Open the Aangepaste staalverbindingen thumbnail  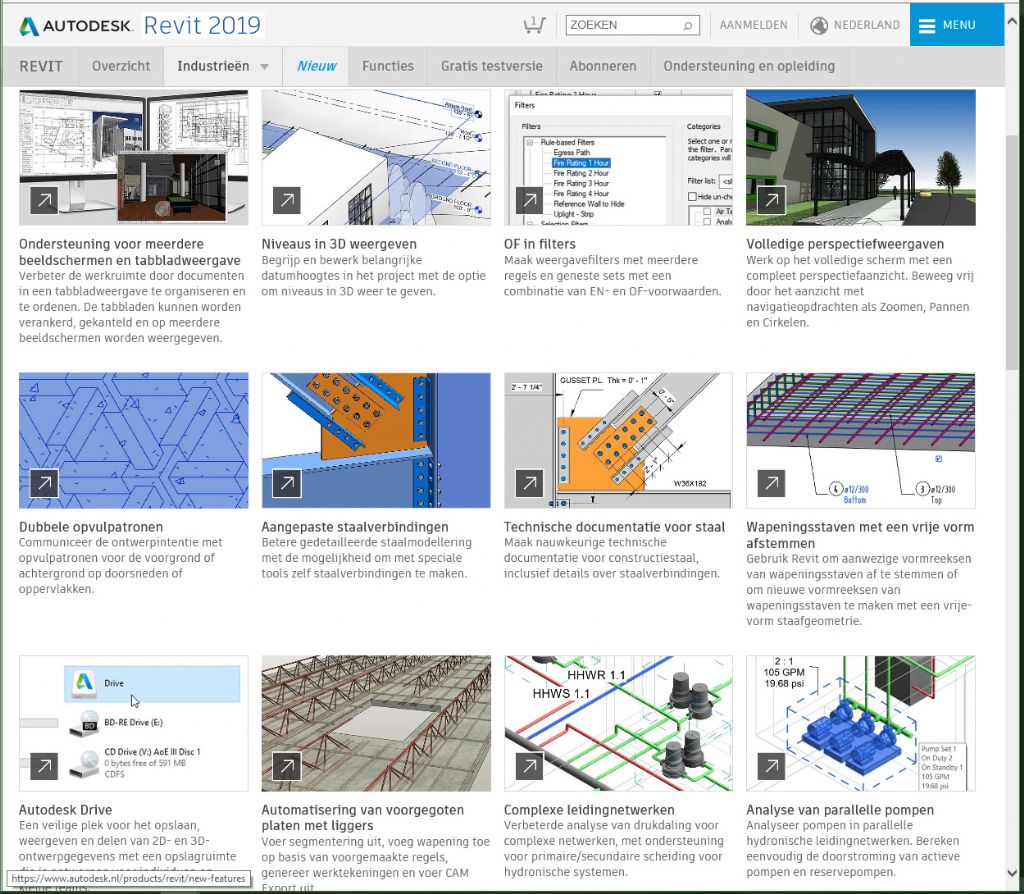point(376,440)
